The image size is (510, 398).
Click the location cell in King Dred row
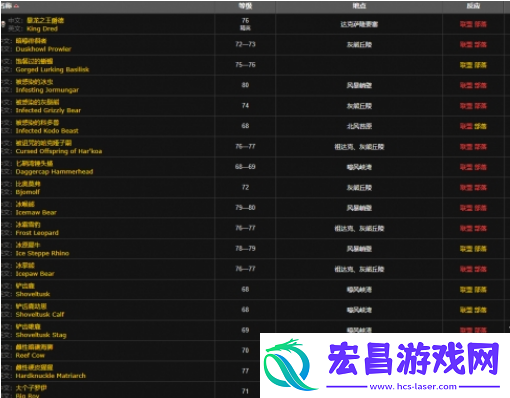359,24
